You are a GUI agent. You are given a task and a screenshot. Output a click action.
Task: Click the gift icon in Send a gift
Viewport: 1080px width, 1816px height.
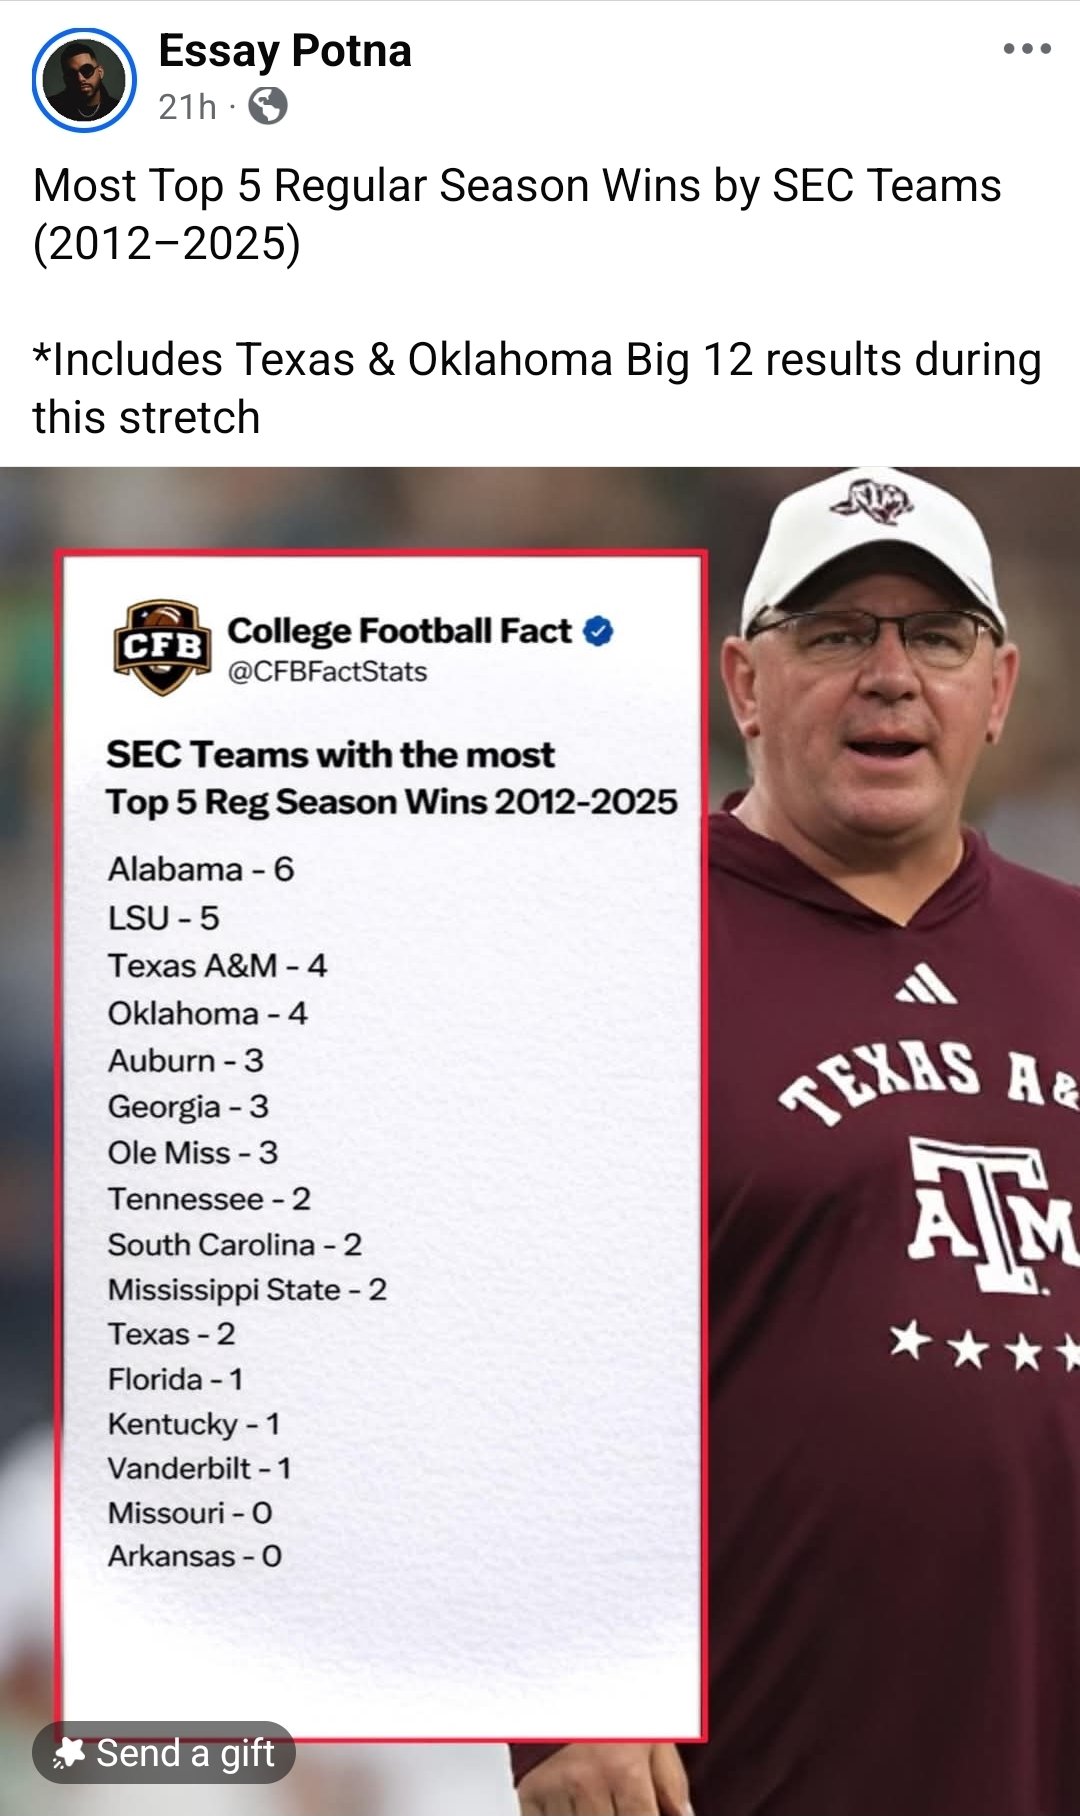point(69,1752)
